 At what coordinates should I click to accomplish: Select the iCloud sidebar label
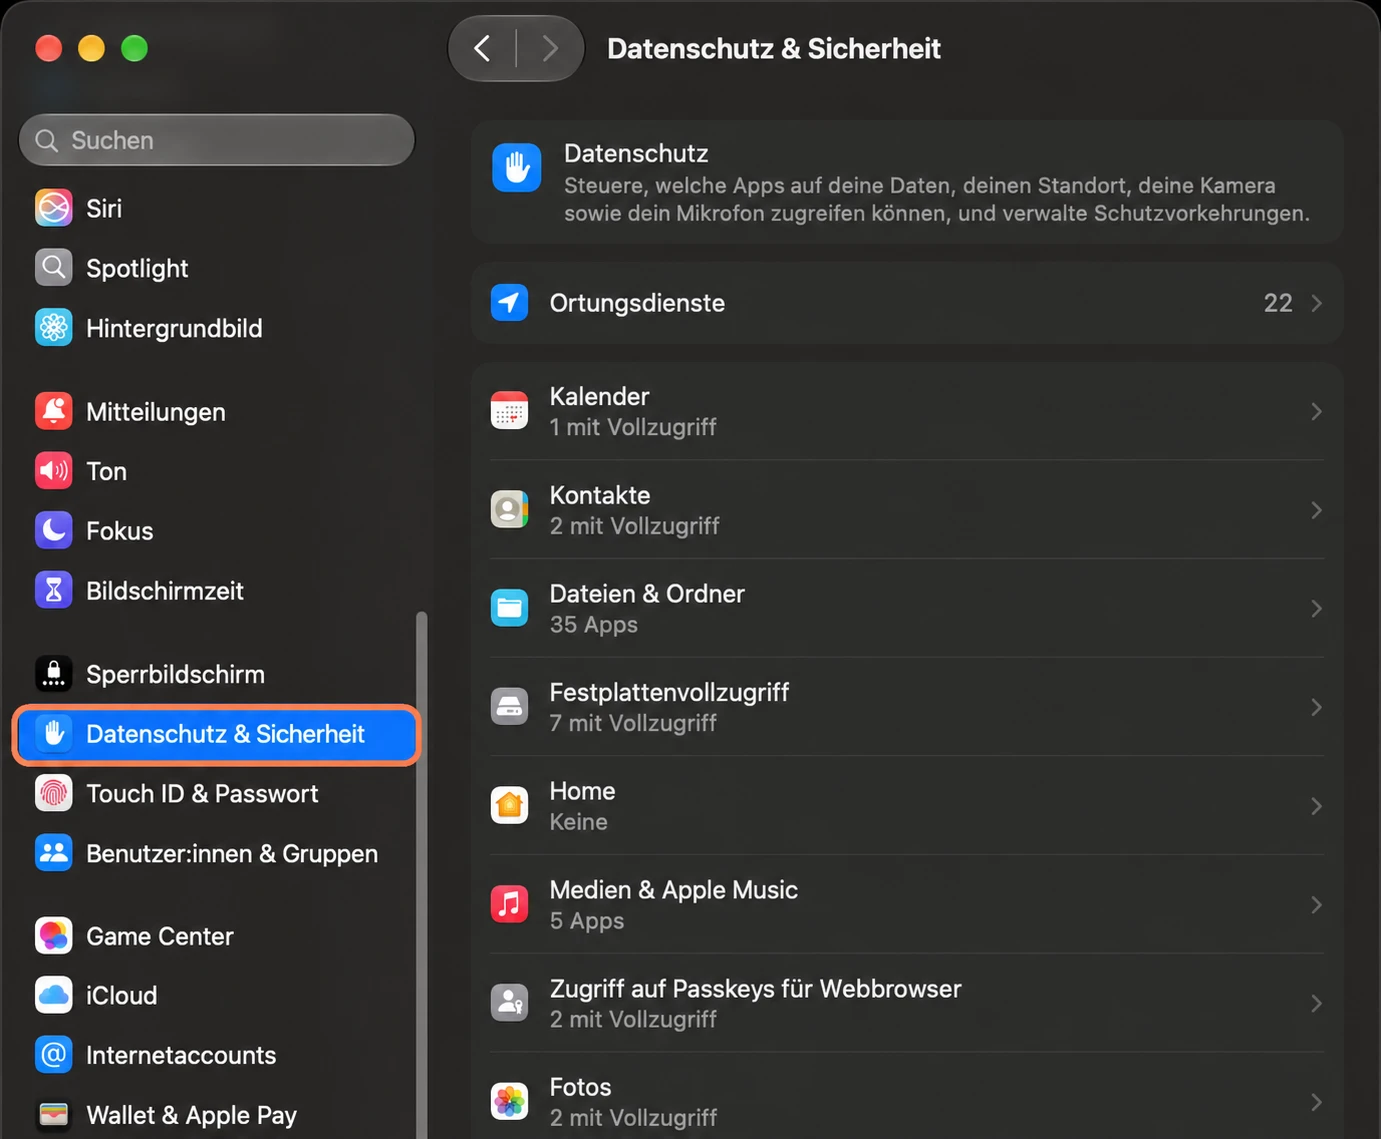(x=122, y=996)
